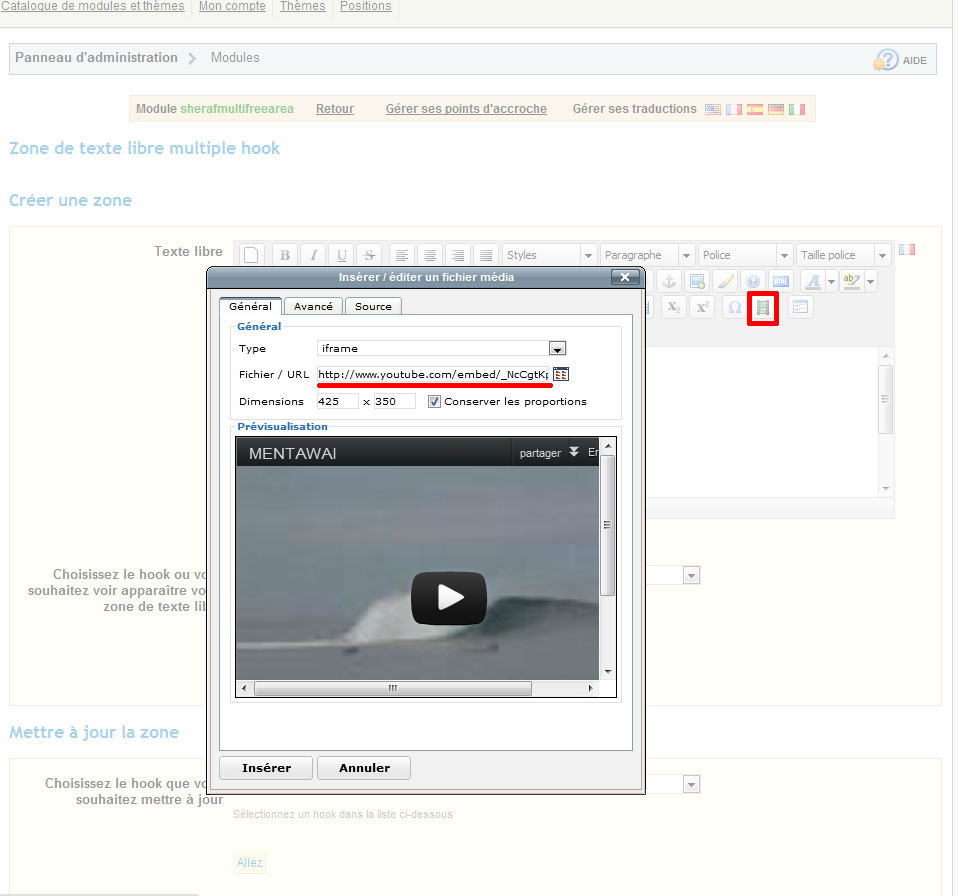This screenshot has height=896, width=958.
Task: Open the Type dropdown showing iframe
Action: coord(557,349)
